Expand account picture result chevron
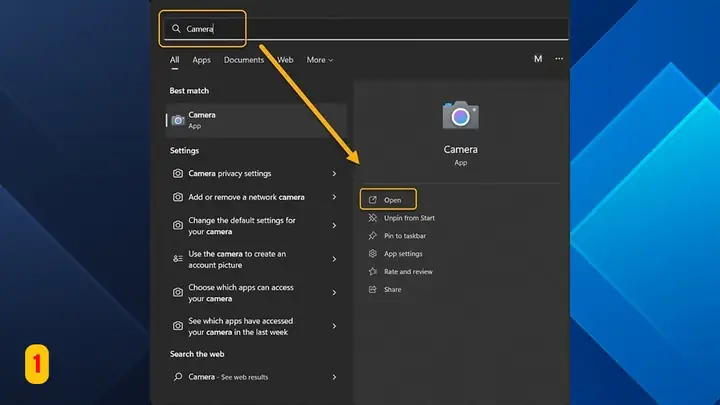The image size is (720, 405). (334, 259)
